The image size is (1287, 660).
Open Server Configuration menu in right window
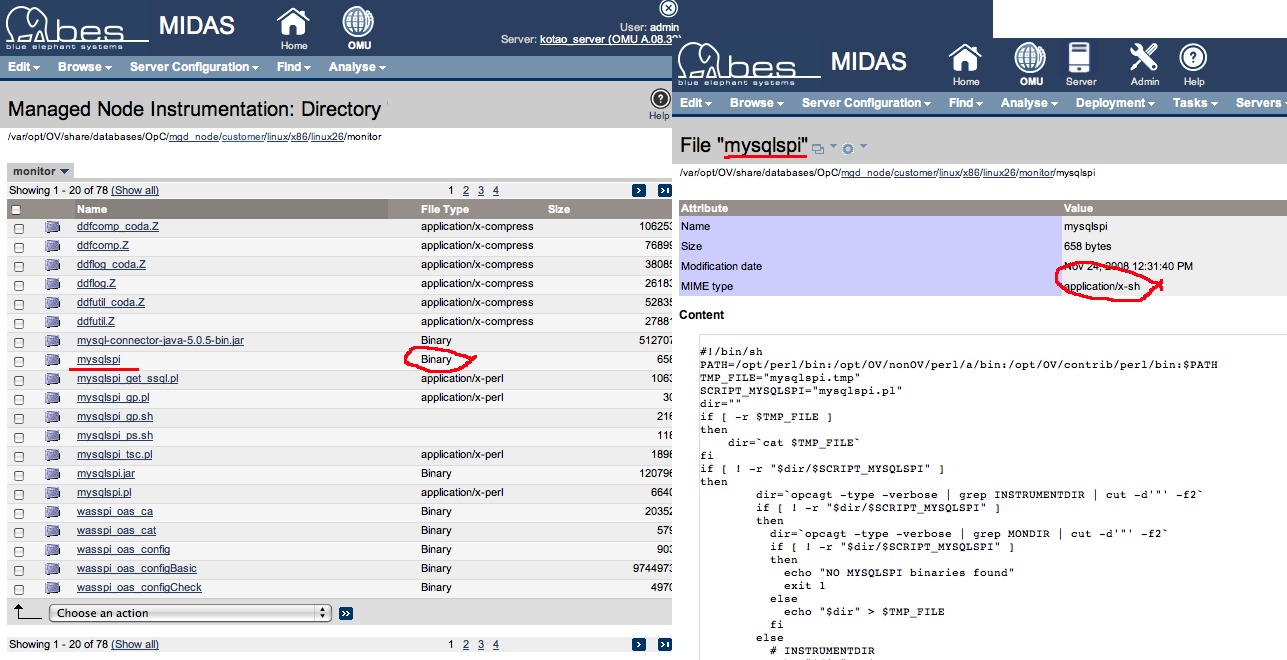[x=866, y=103]
